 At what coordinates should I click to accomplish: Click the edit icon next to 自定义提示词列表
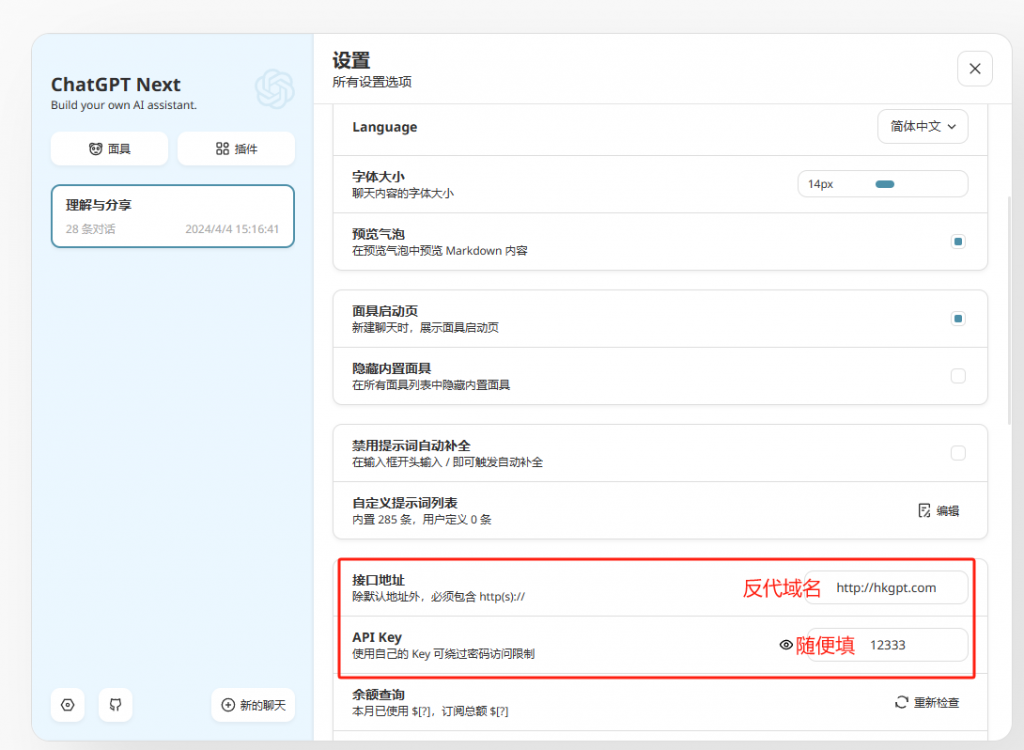924,510
